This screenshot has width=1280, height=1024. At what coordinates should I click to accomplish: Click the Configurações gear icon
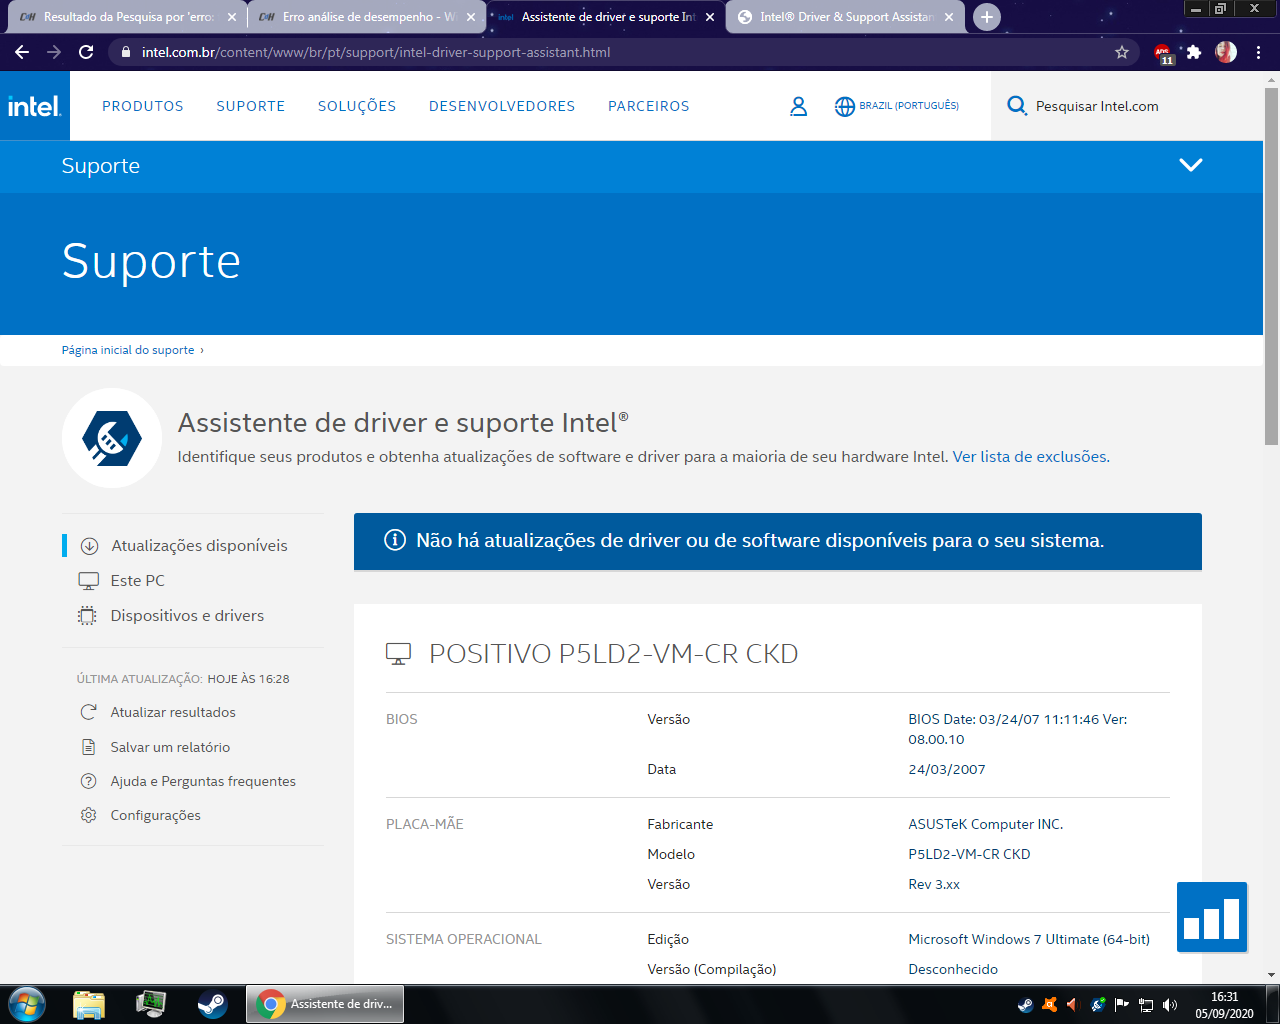coord(89,815)
